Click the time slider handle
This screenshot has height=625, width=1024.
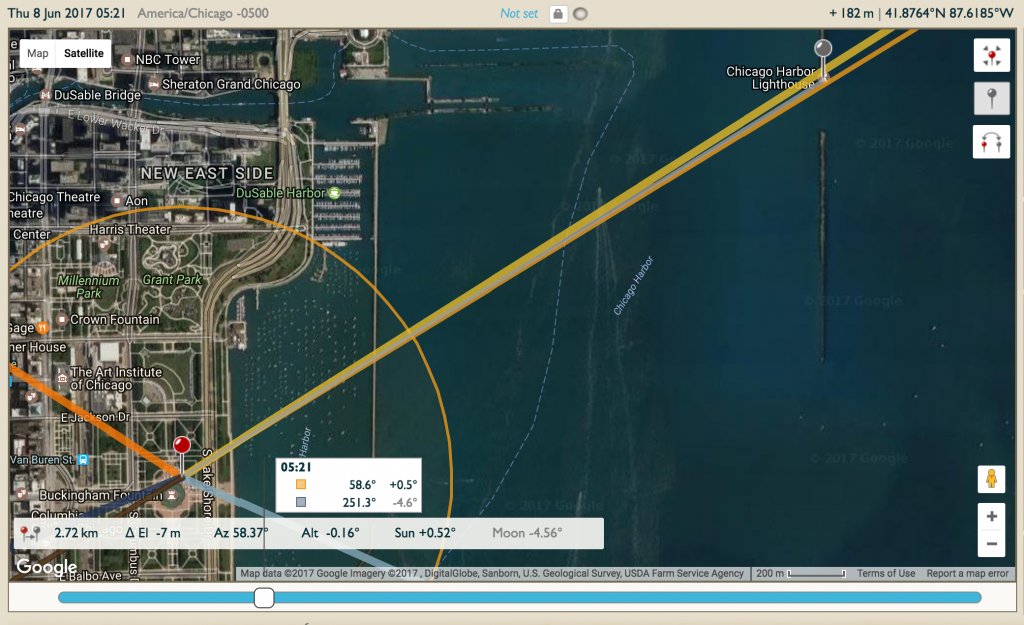264,597
